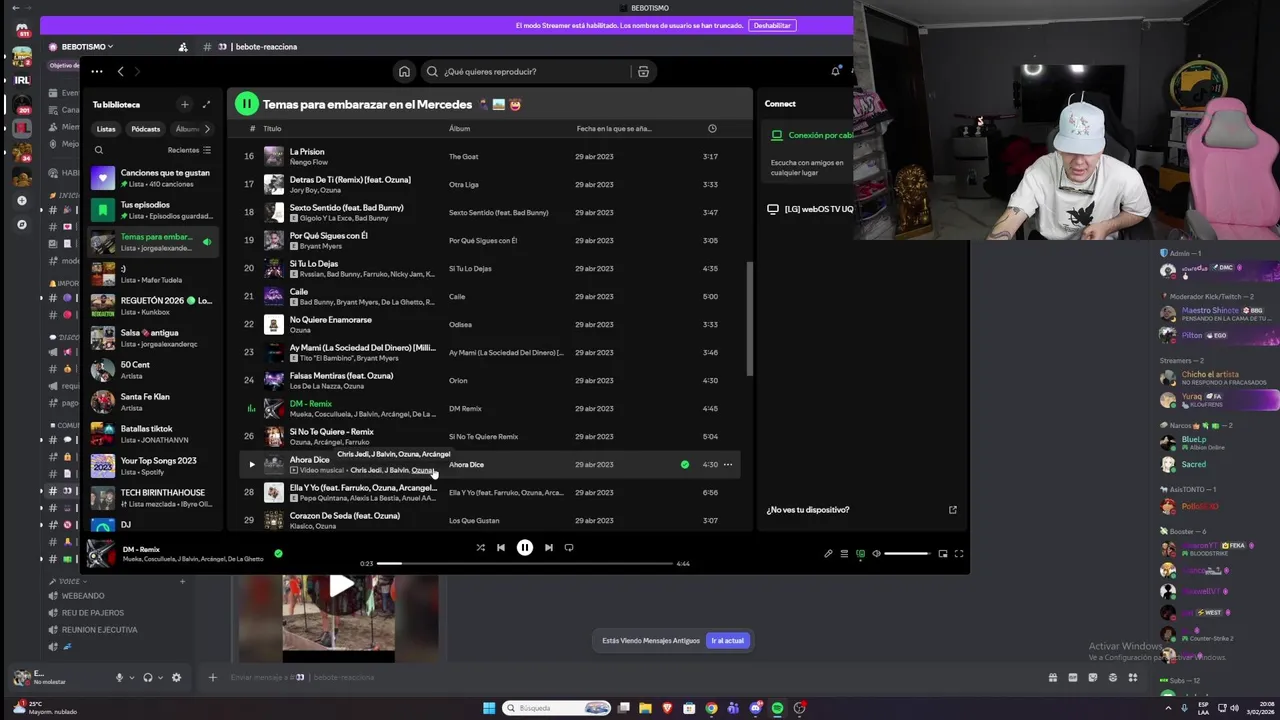The width and height of the screenshot is (1280, 720).
Task: Skip to next track
Action: click(548, 547)
